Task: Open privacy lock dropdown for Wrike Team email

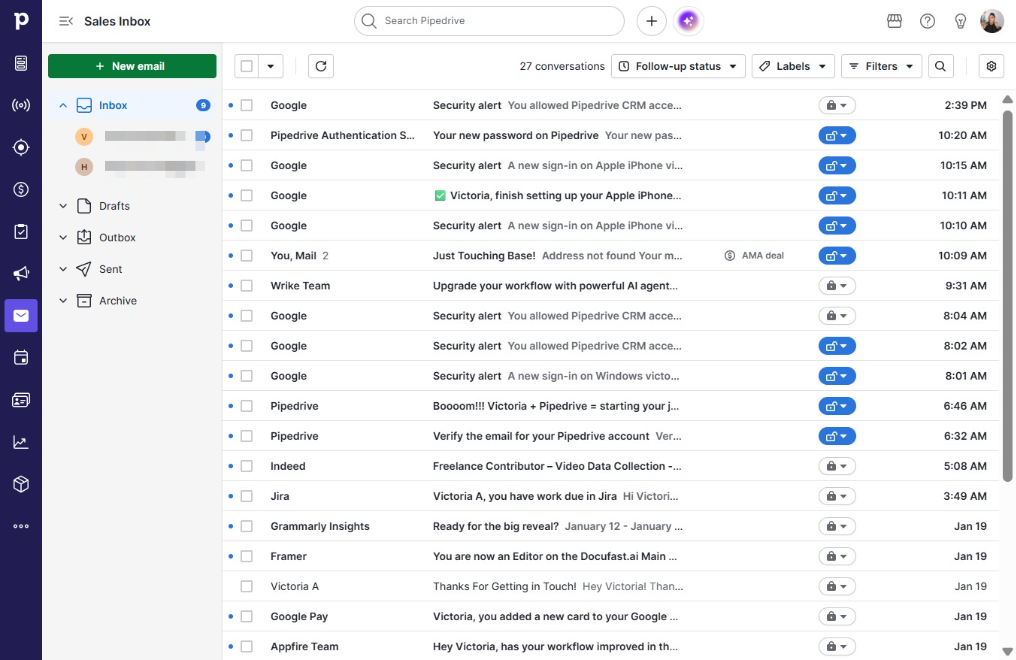Action: [x=837, y=286]
